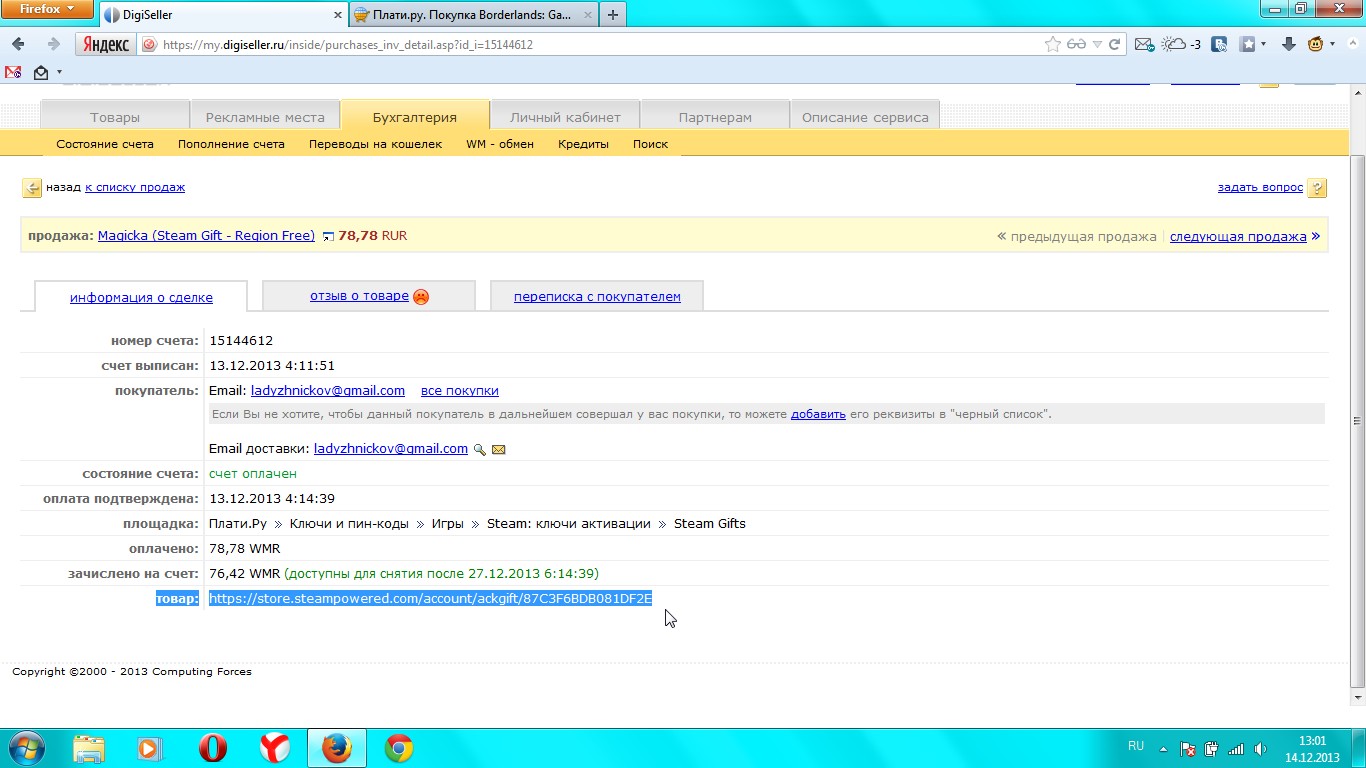Open Yandex Browser from the taskbar

(275, 748)
